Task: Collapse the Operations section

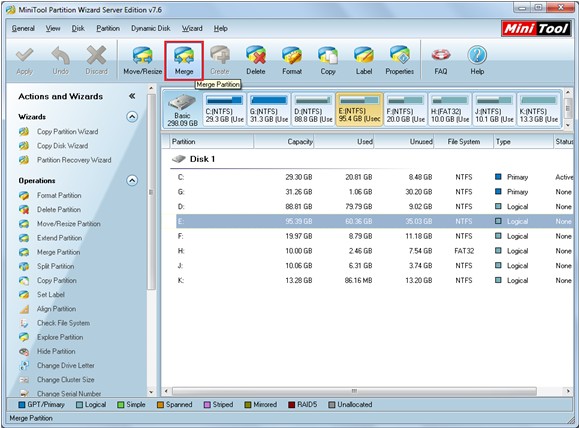Action: pyautogui.click(x=132, y=181)
